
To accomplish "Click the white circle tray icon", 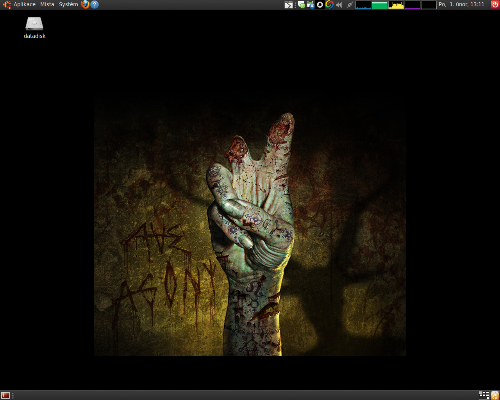I will [x=320, y=5].
